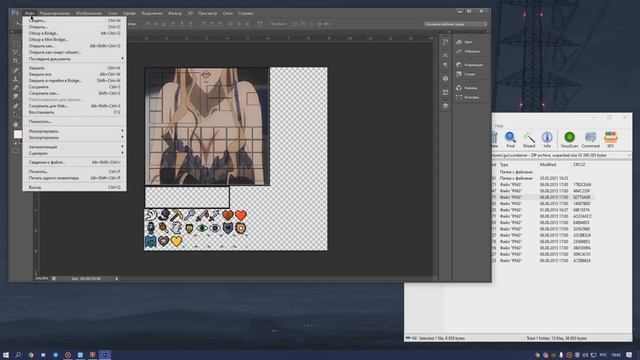This screenshot has width=640, height=360.
Task: Choose Выход at bottom of File menu
Action: coord(74,187)
